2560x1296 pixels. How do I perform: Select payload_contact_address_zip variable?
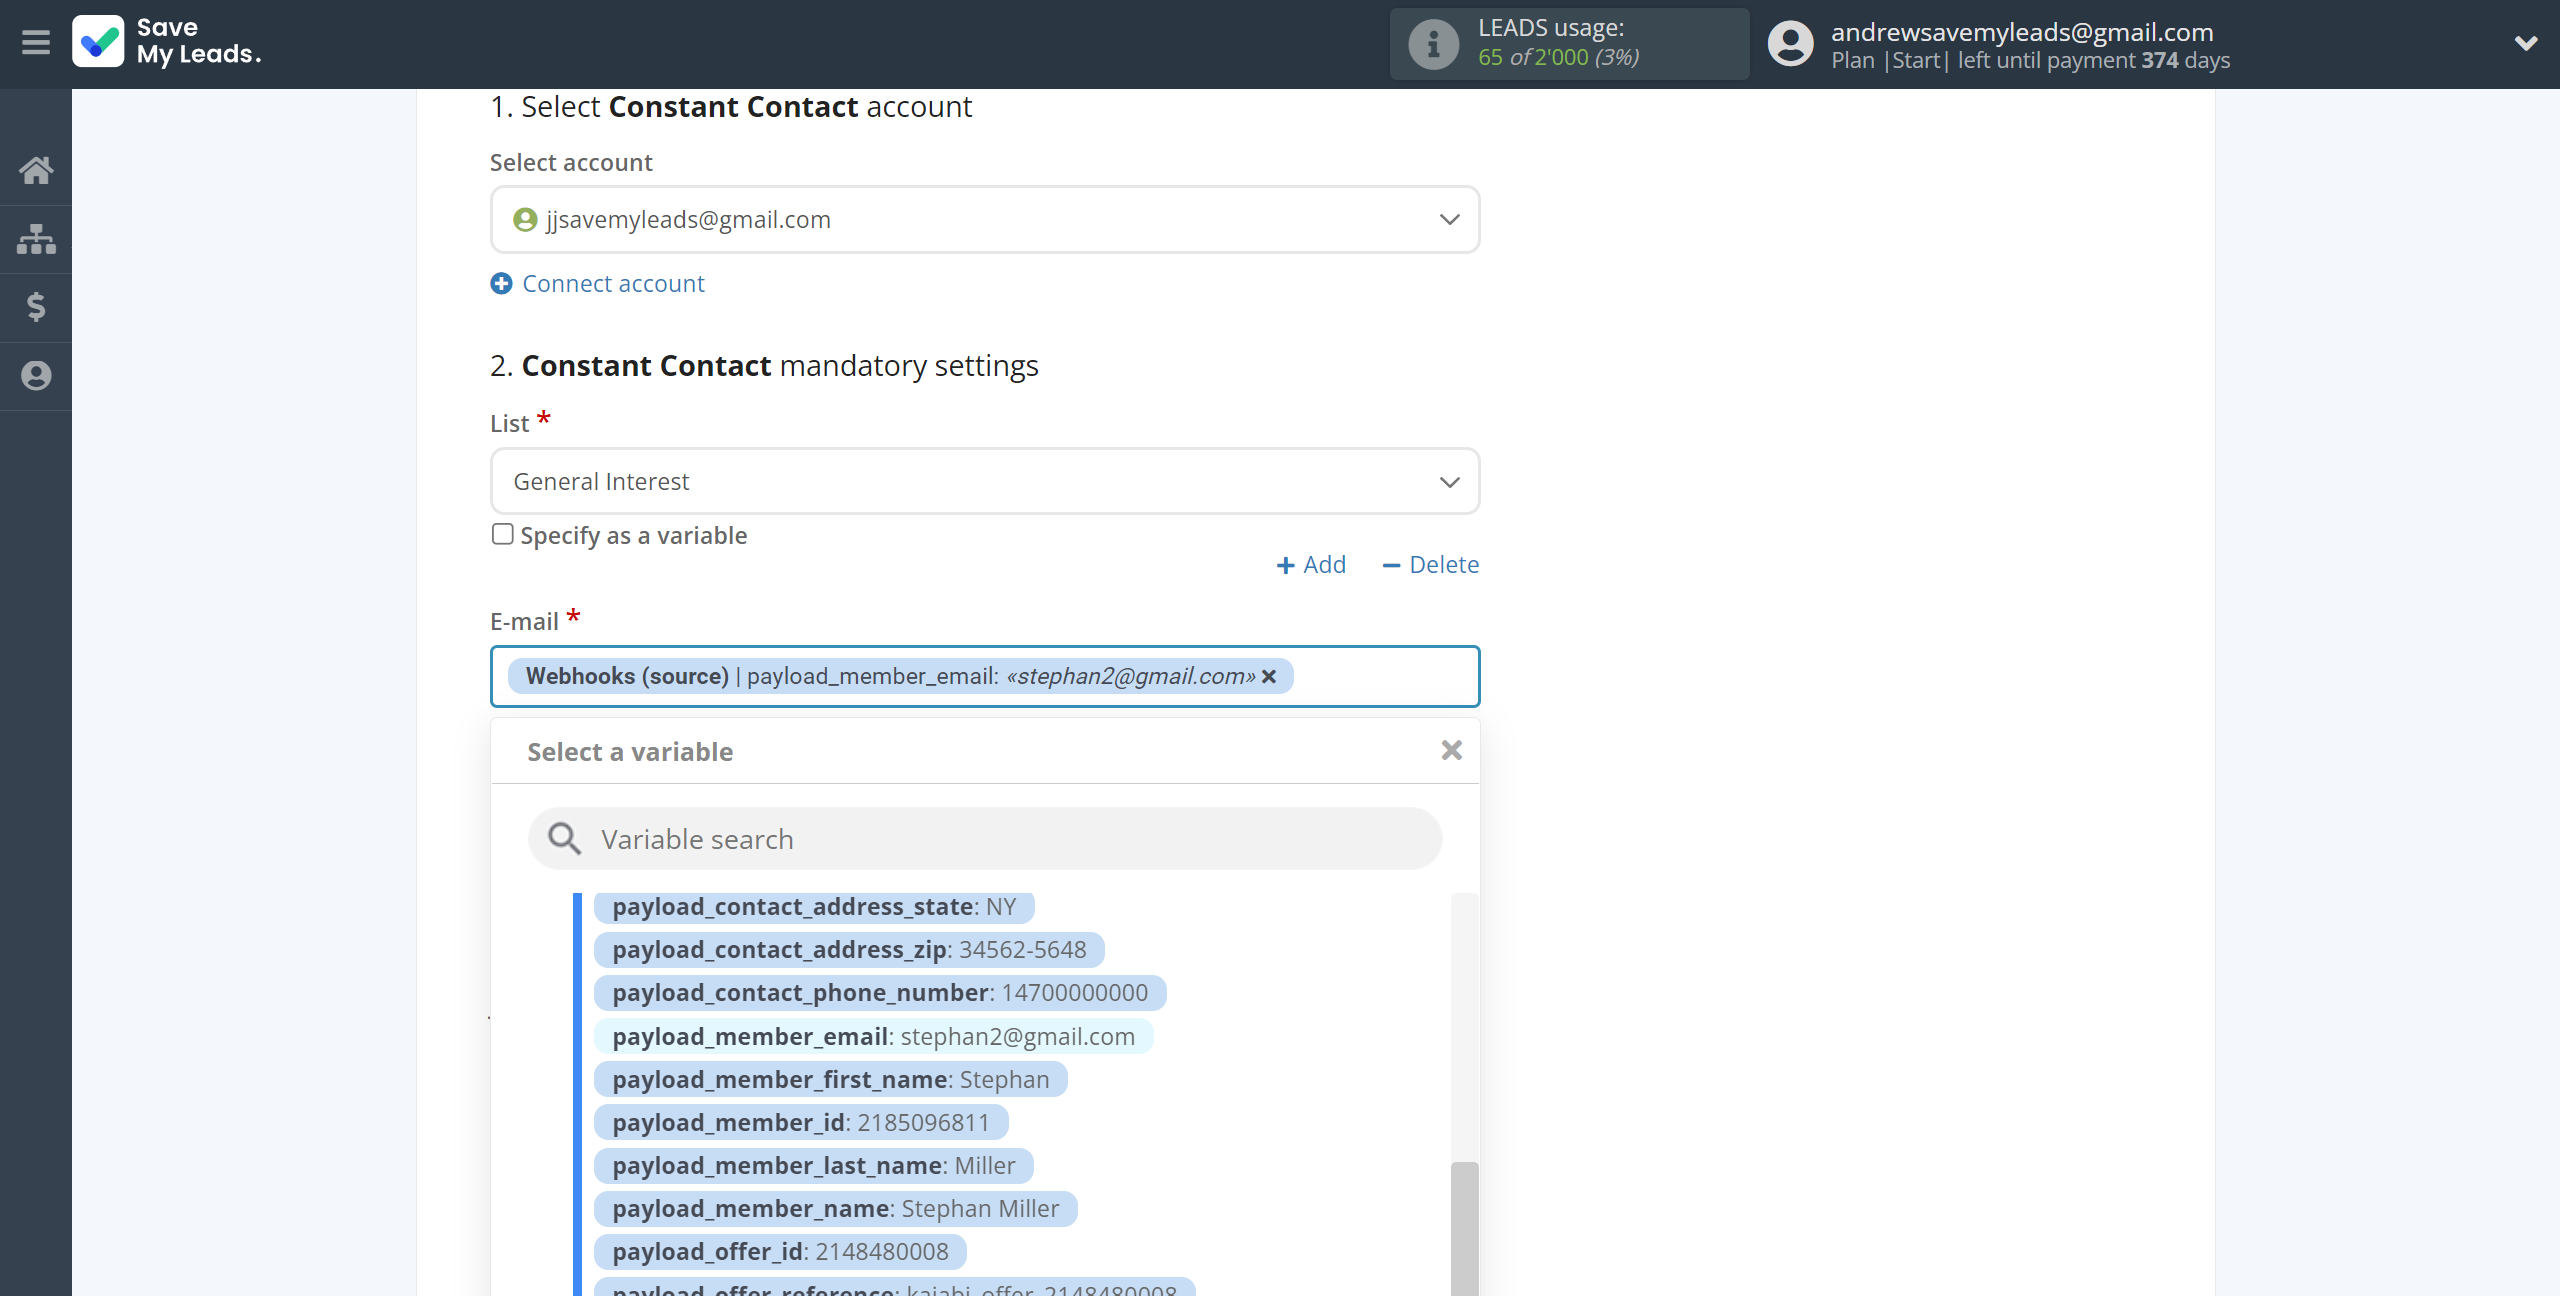click(849, 950)
